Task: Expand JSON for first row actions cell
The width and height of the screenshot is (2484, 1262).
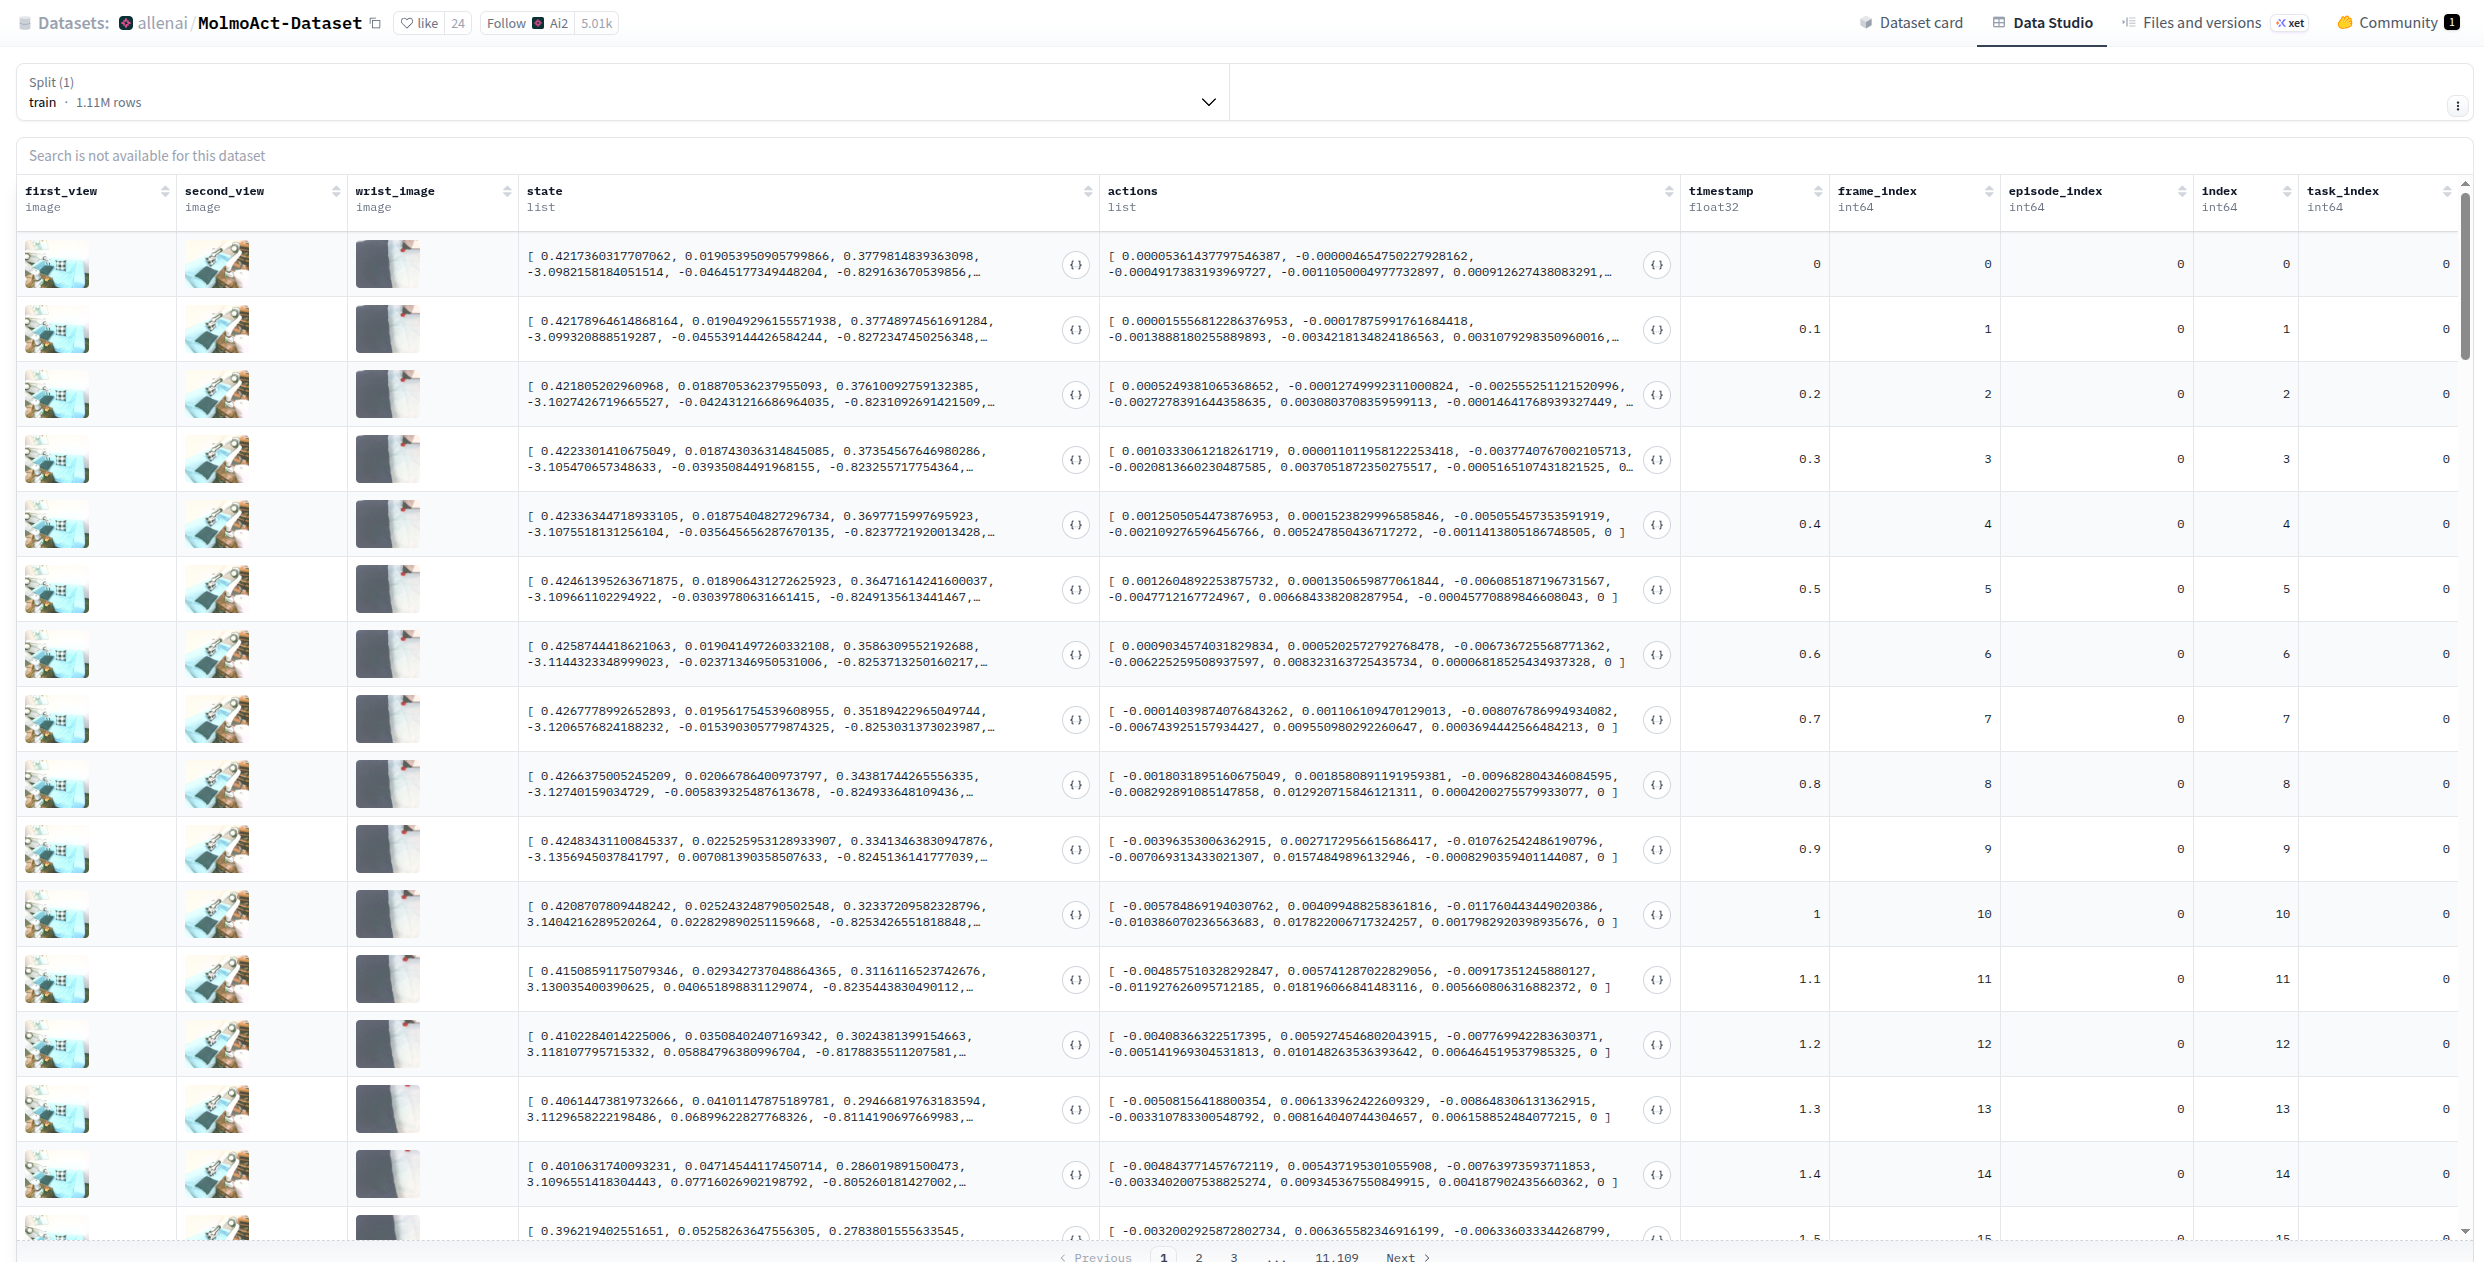Action: tap(1656, 265)
